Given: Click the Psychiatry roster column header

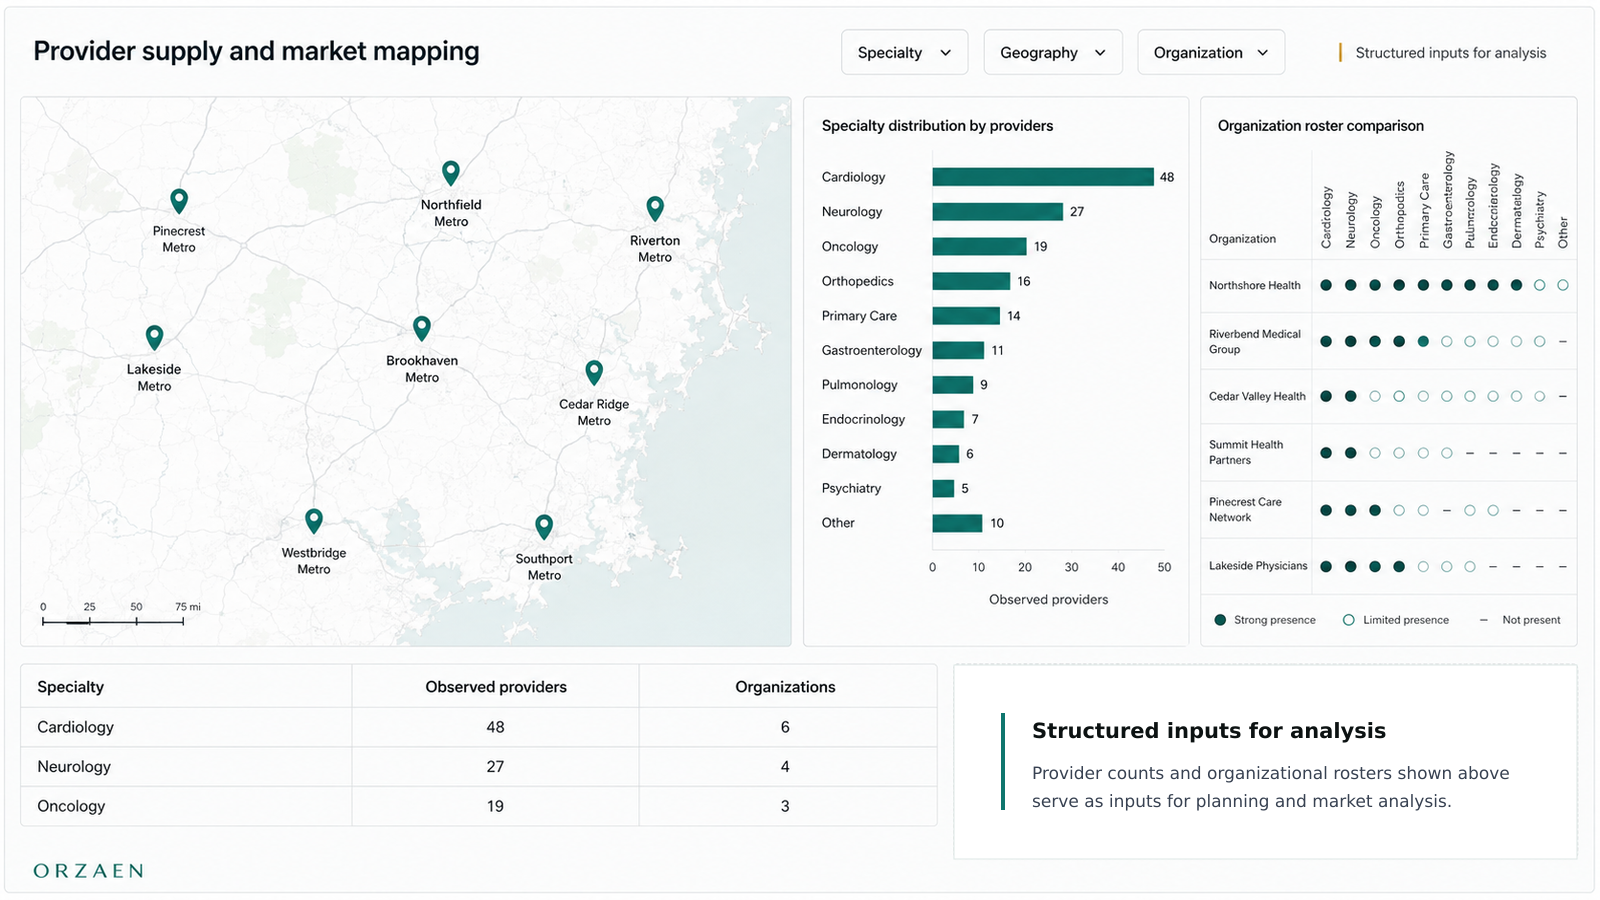Looking at the screenshot, I should coord(1540,220).
